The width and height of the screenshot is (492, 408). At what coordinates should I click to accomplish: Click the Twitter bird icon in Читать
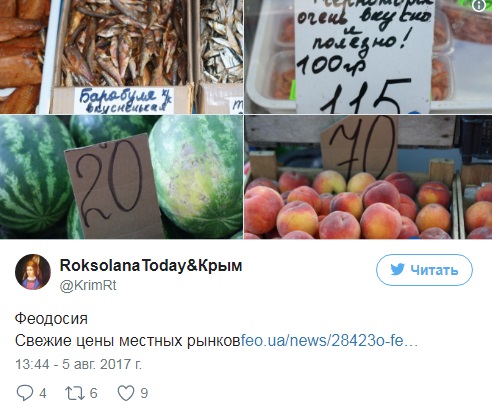coord(397,270)
